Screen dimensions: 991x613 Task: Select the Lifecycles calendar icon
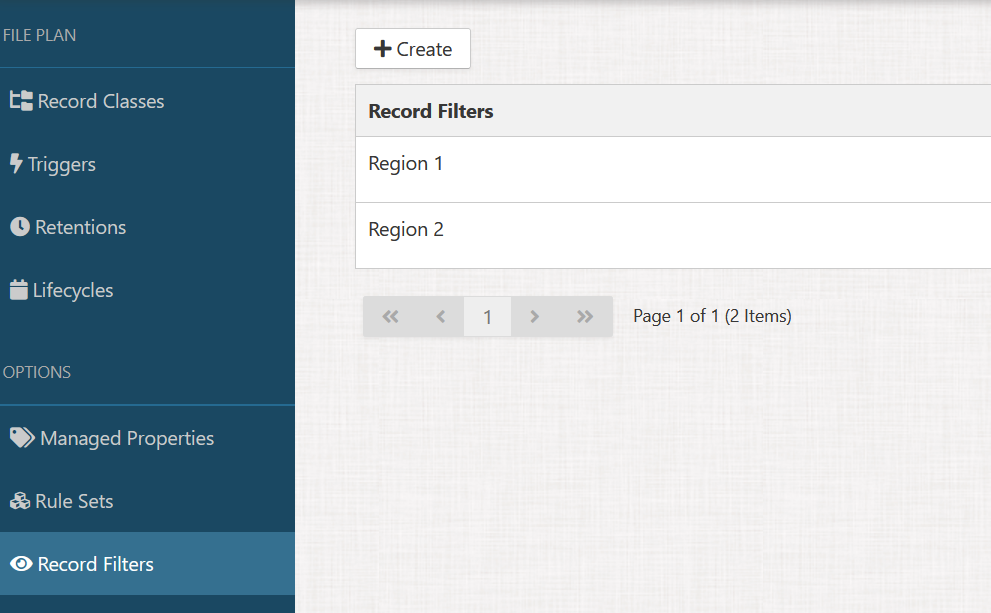click(19, 290)
